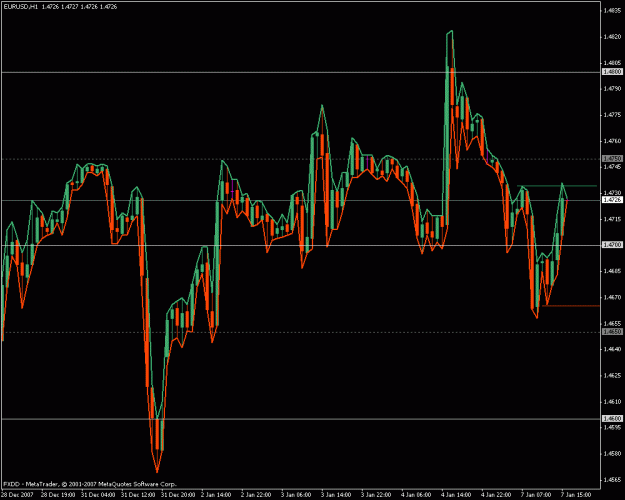Screen dimensions: 625x500
Task: Click the 4 Jan 14:00 time label
Action: [457, 495]
